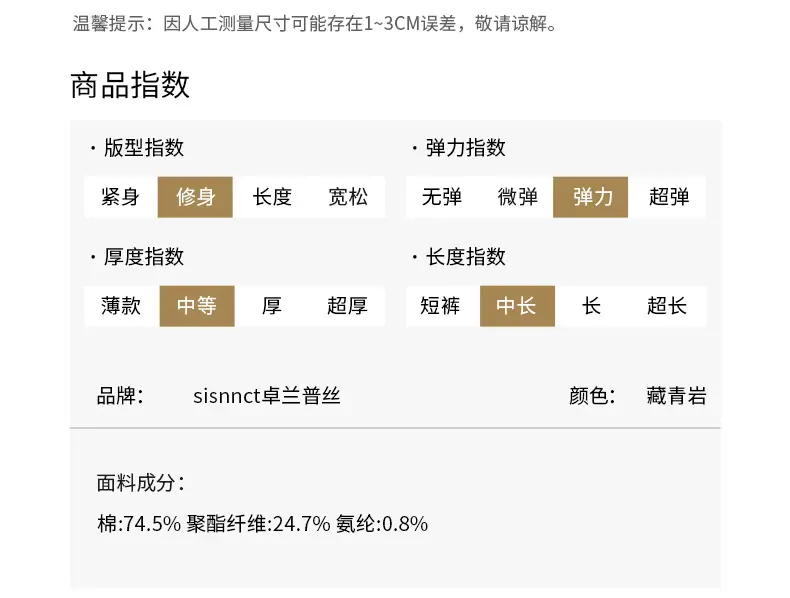Select 微弹 elasticity option
790x598 pixels.
(x=517, y=197)
